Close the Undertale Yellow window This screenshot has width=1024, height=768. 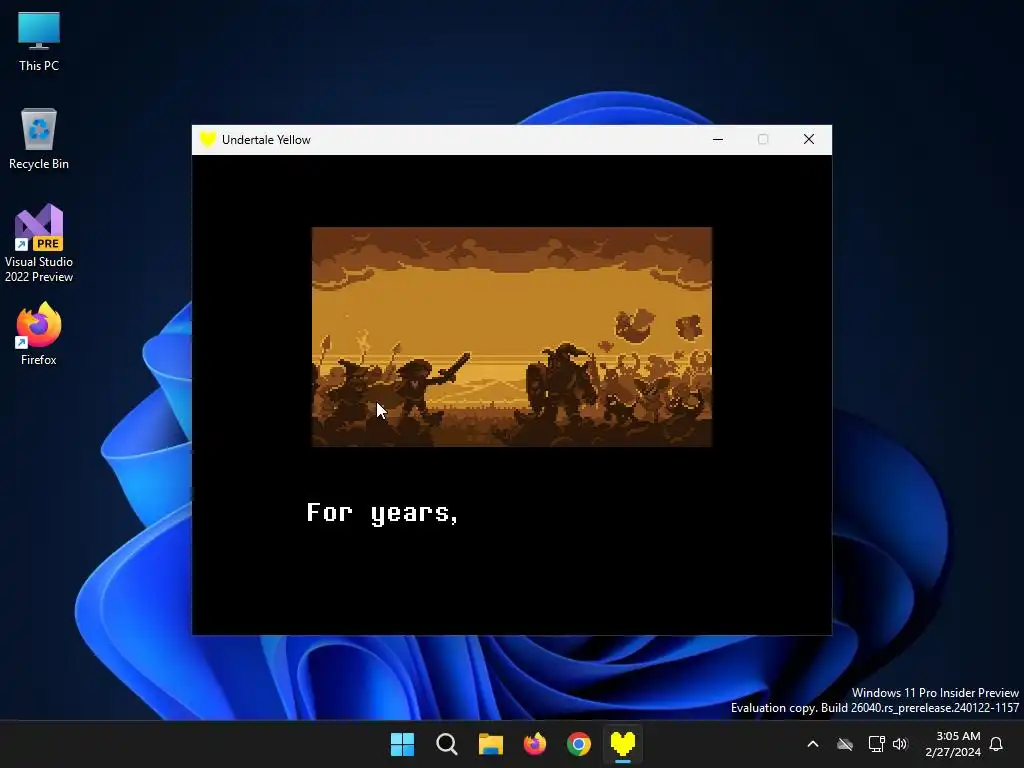point(809,140)
